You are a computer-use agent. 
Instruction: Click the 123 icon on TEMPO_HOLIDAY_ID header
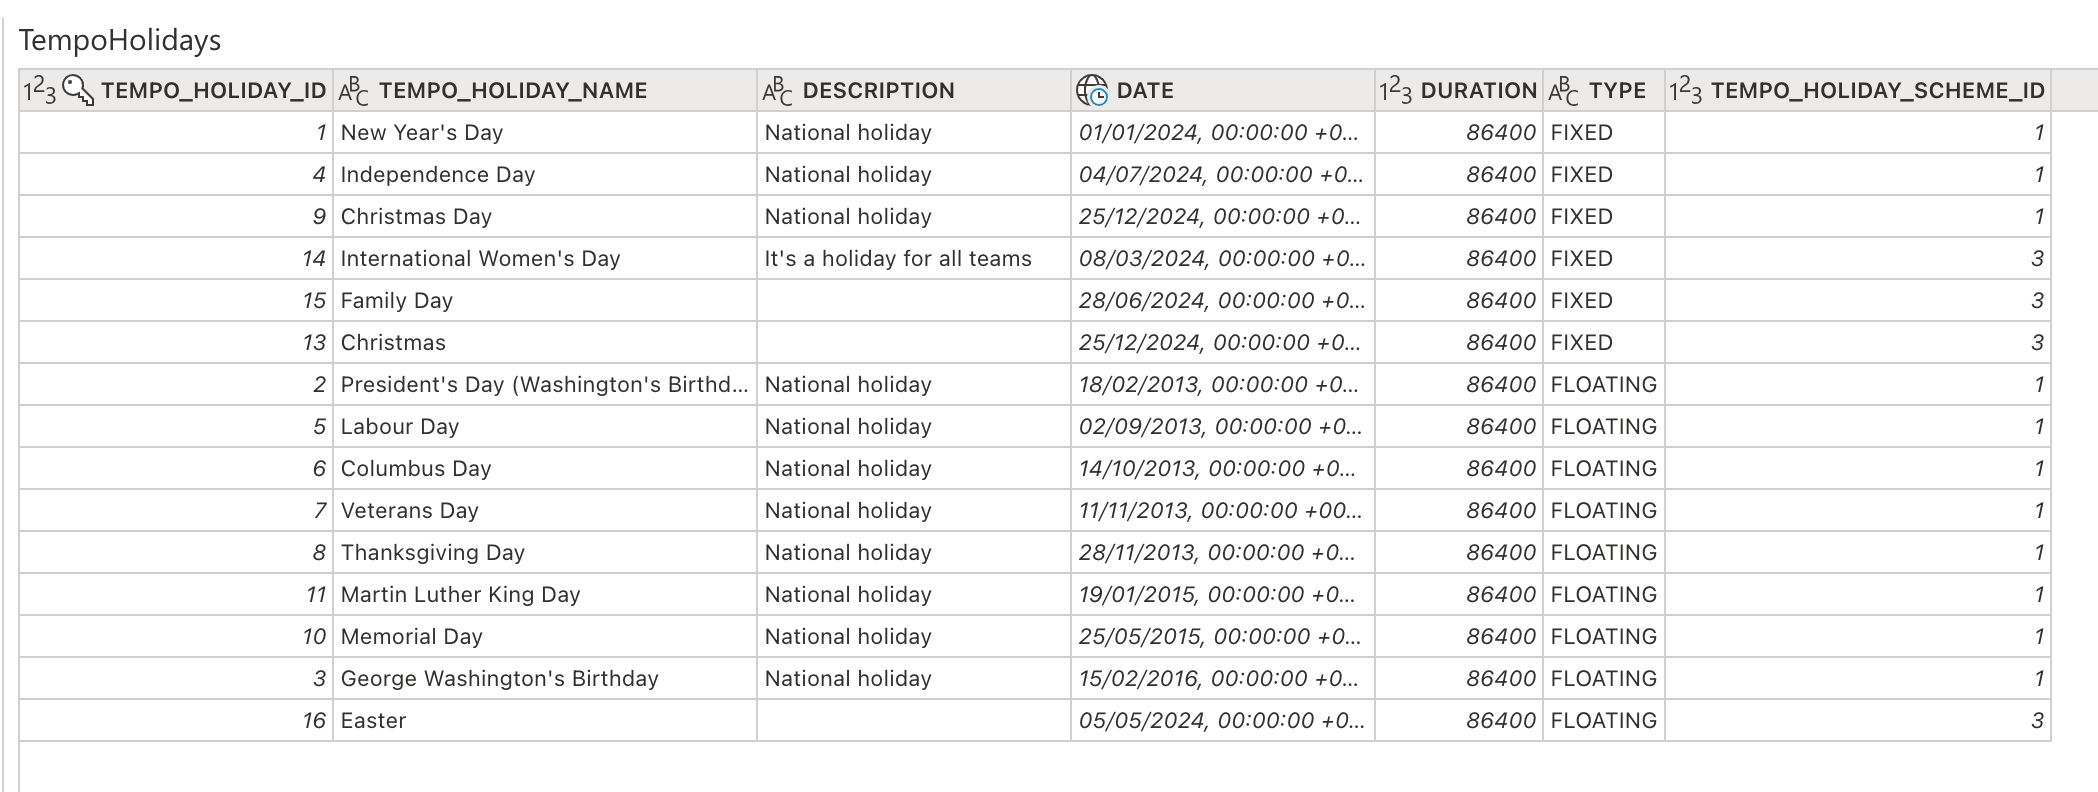point(38,88)
